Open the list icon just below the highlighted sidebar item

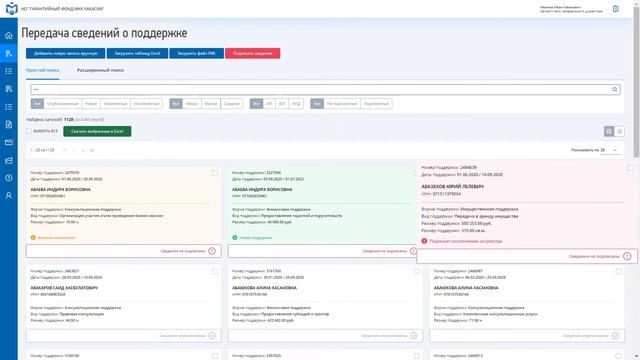coord(9,71)
